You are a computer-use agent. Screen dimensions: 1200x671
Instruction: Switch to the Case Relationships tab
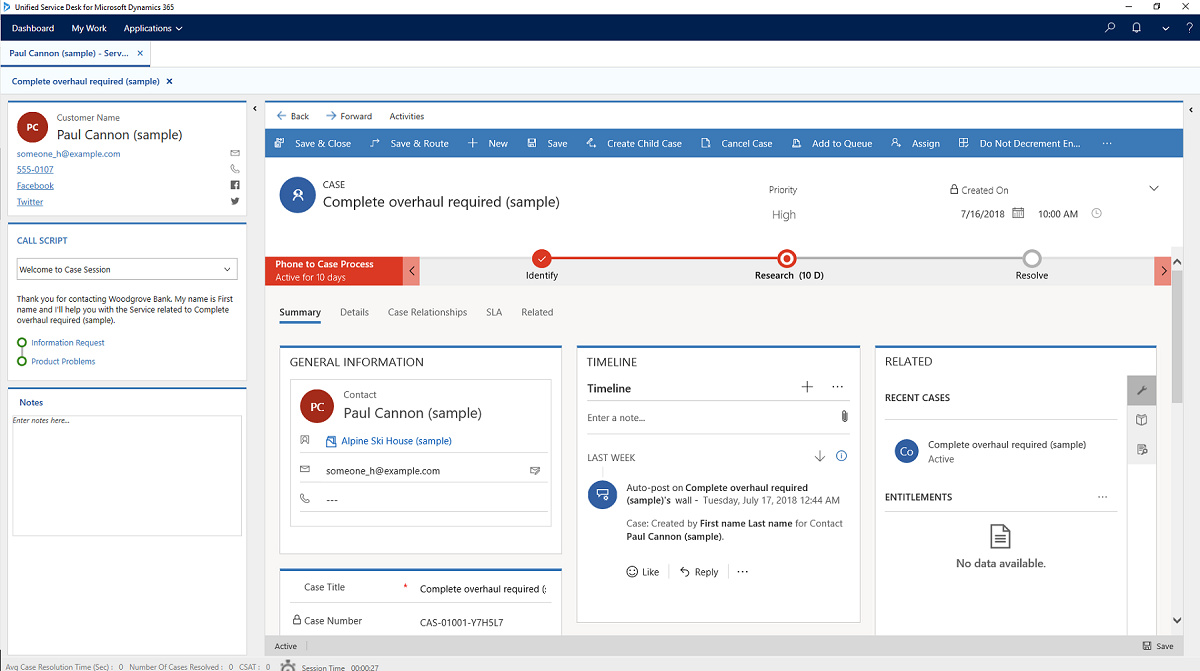pyautogui.click(x=427, y=312)
